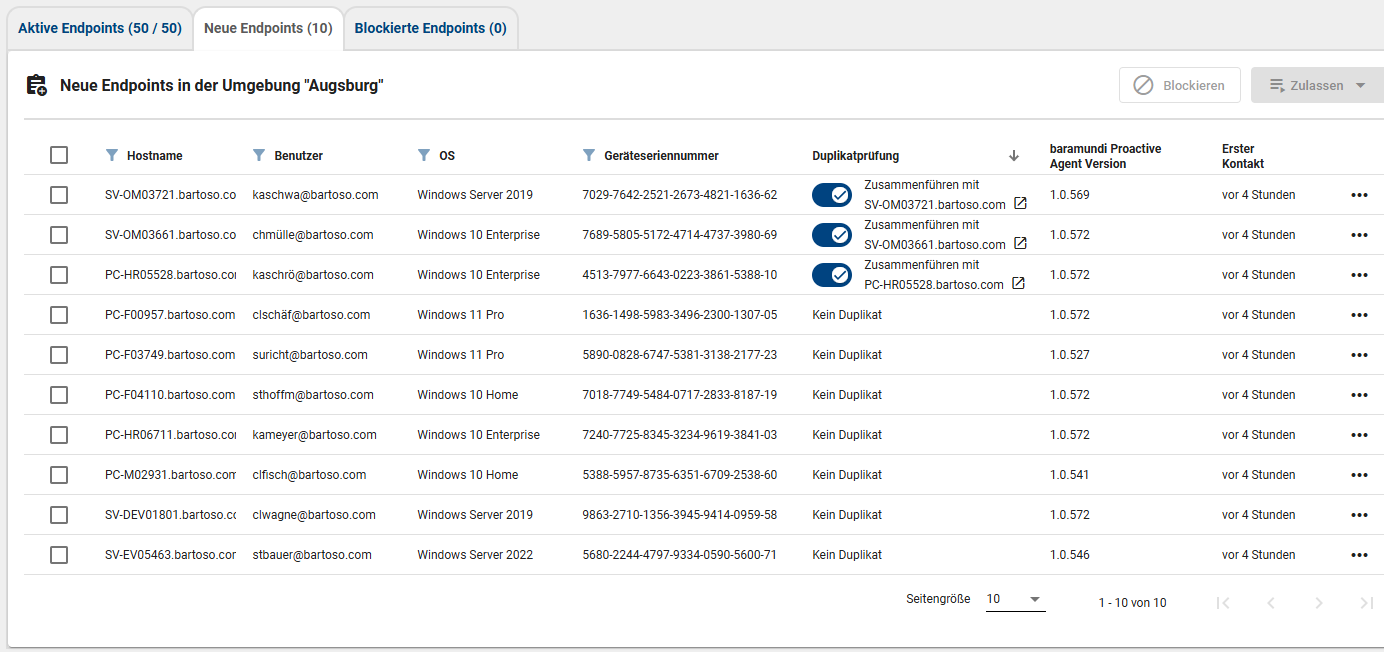
Task: Click the Hostname column filter icon
Action: click(x=111, y=155)
